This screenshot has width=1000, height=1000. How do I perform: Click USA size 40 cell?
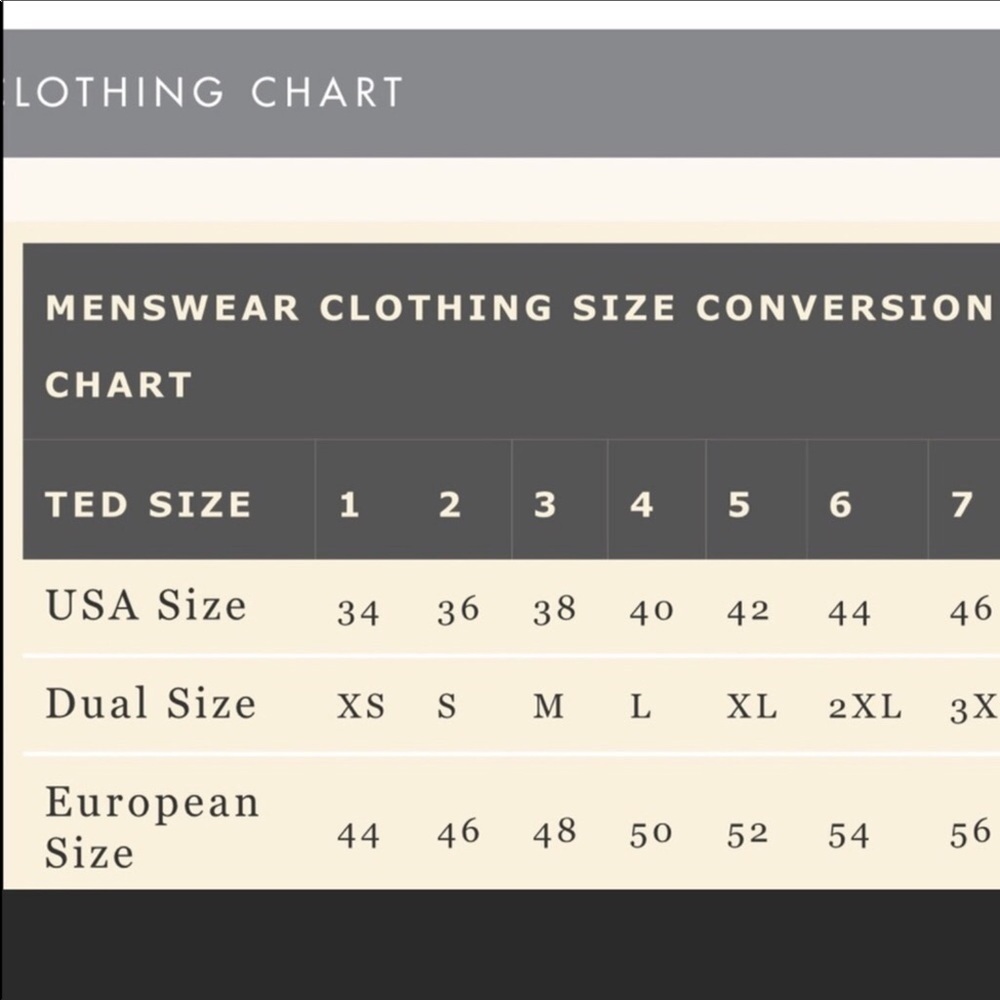[x=651, y=611]
